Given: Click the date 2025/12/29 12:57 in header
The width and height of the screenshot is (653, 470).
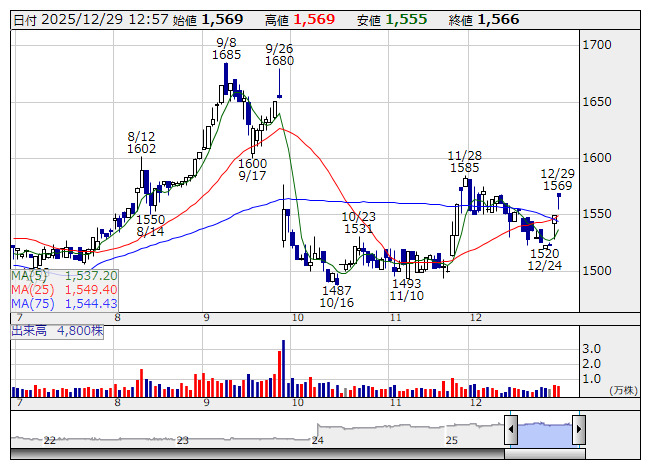Looking at the screenshot, I should coord(105,20).
